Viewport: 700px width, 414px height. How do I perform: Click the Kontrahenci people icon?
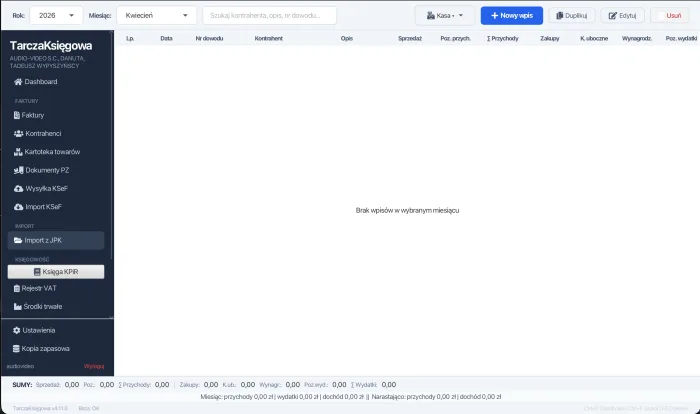tap(18, 133)
